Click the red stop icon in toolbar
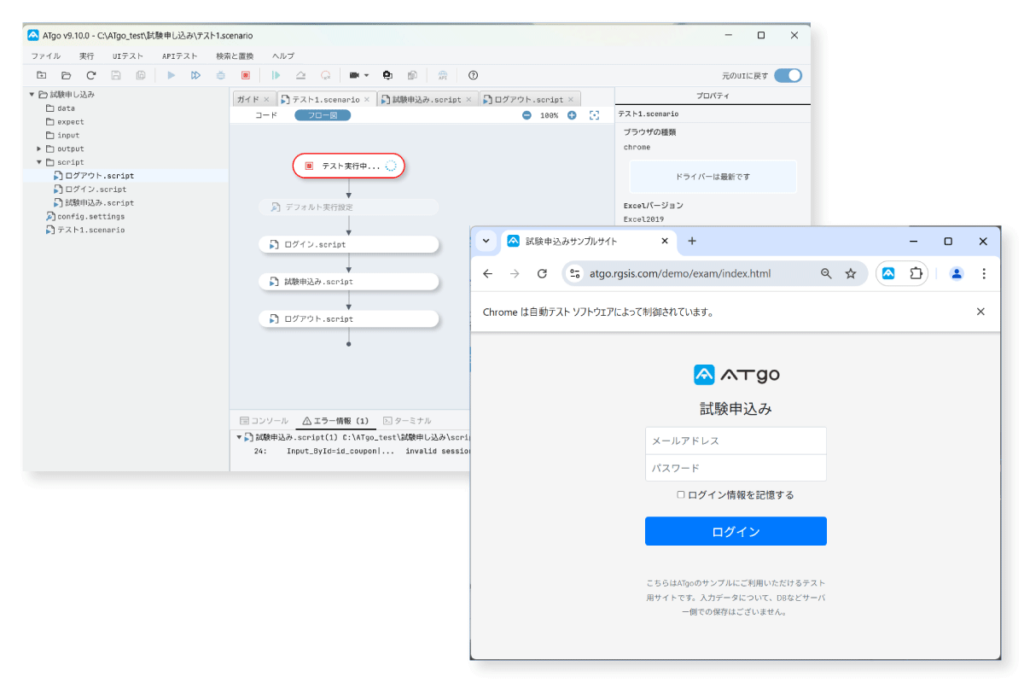 [x=246, y=76]
